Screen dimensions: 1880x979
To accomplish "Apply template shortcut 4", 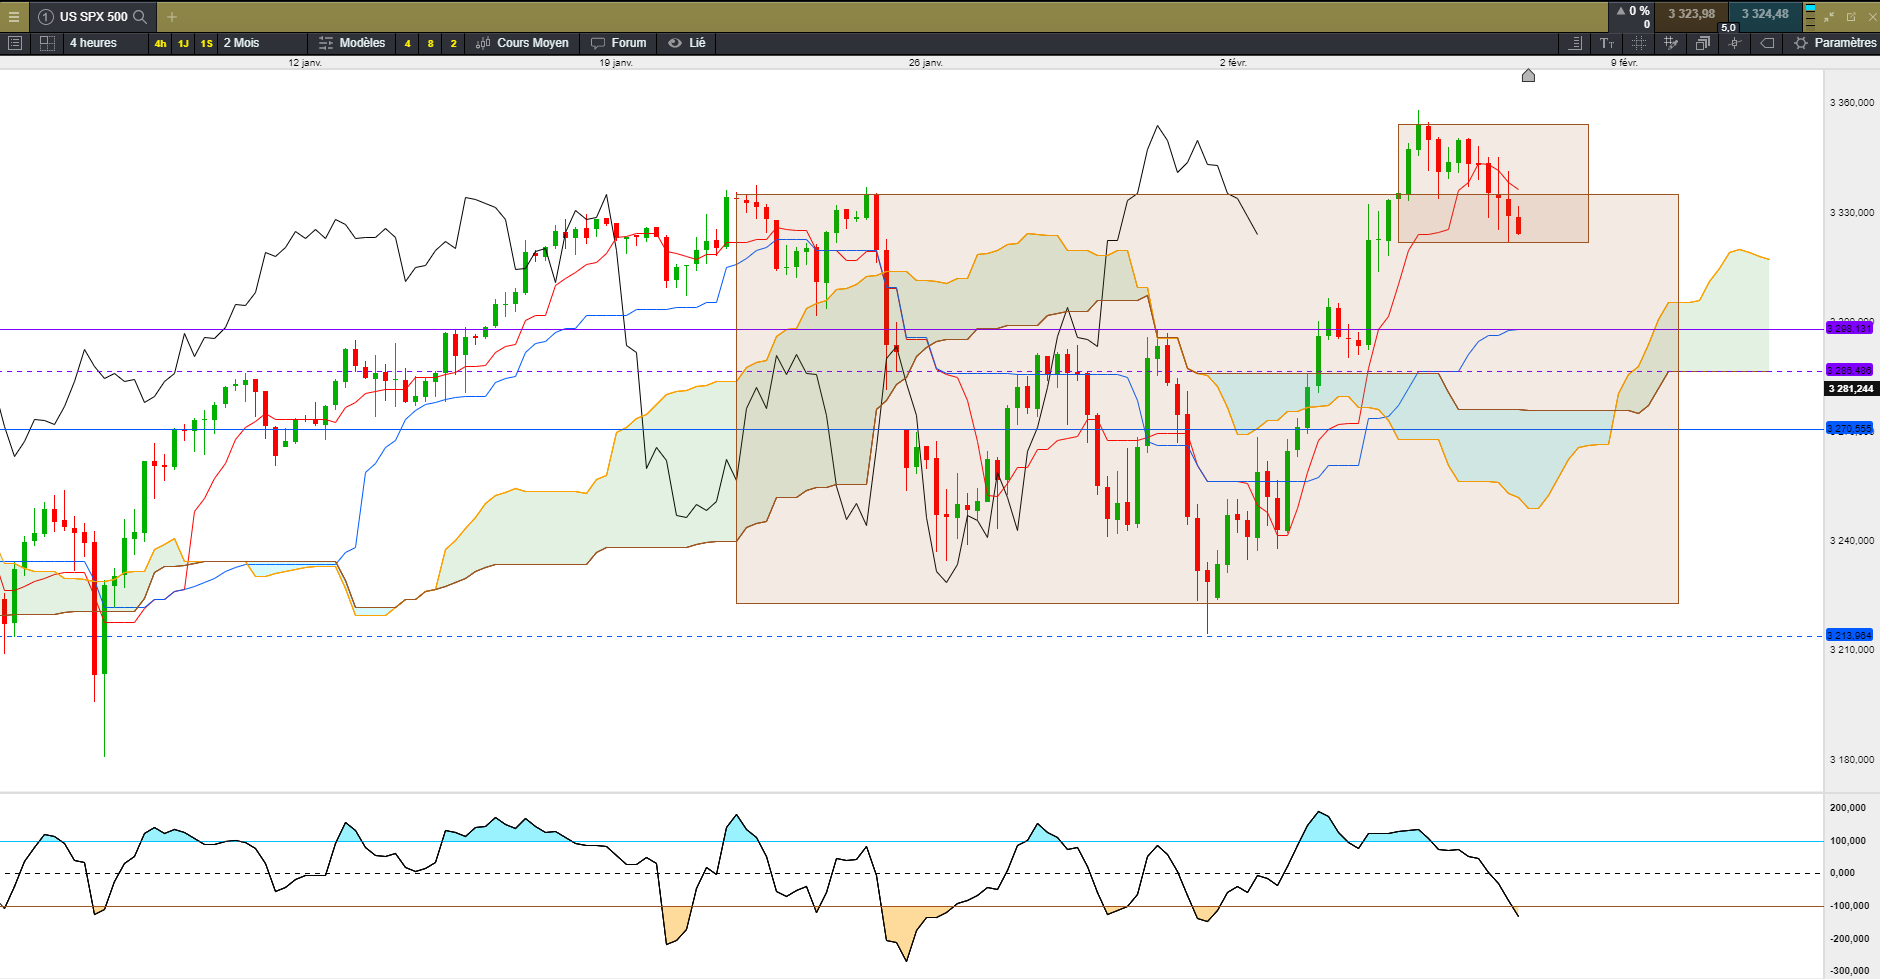I will point(408,43).
